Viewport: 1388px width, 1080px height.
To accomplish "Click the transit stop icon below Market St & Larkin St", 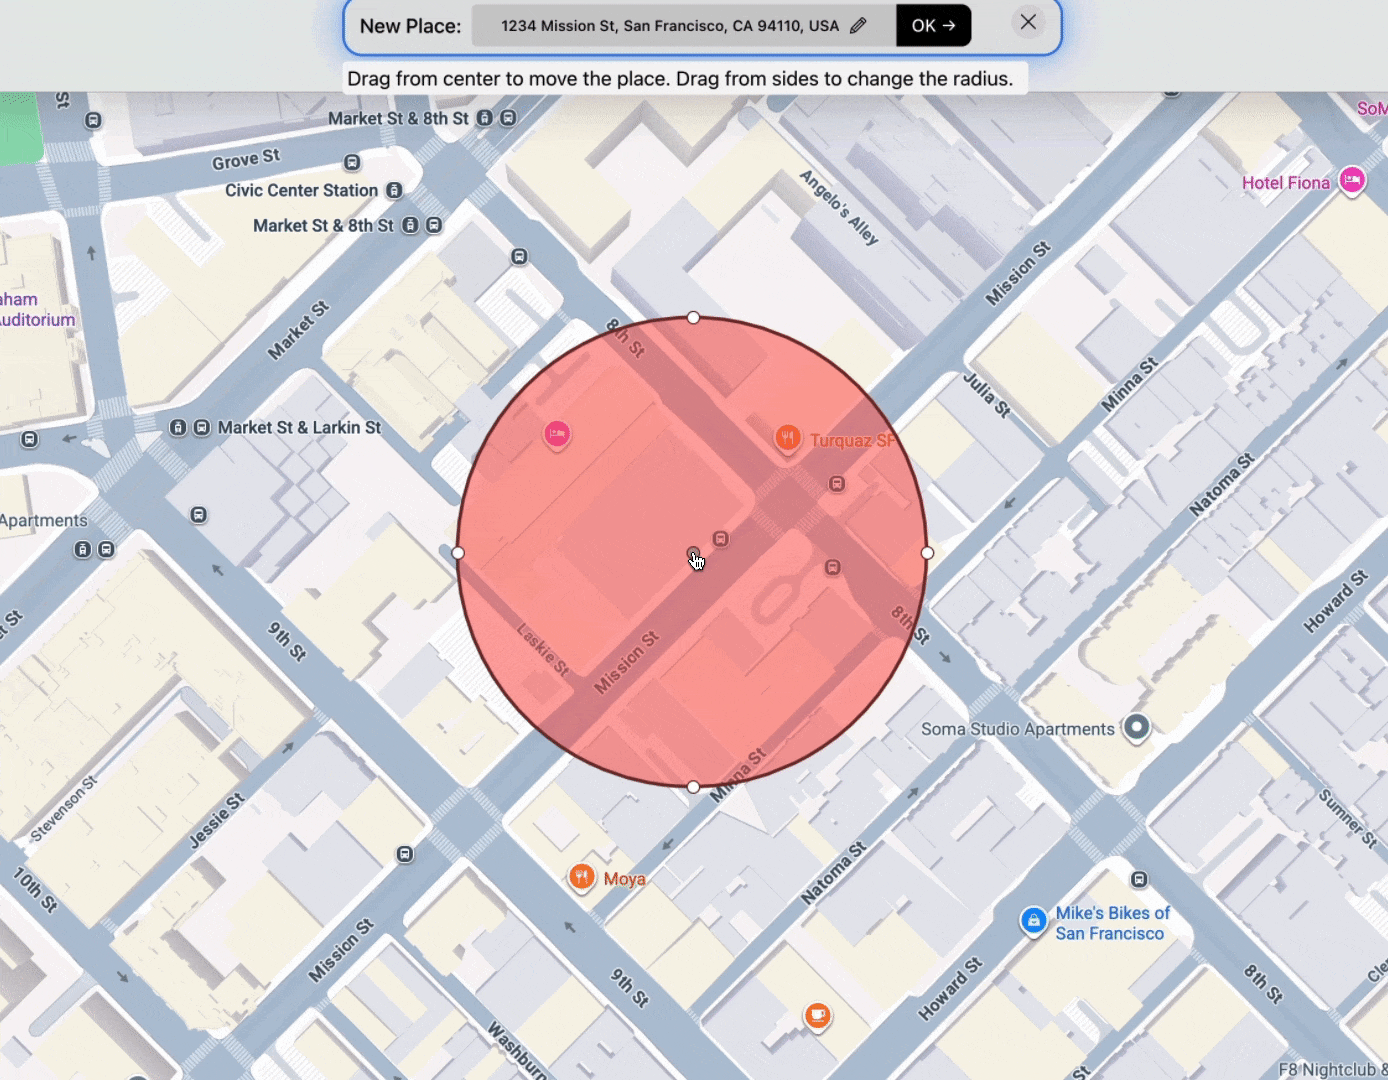I will coord(199,515).
